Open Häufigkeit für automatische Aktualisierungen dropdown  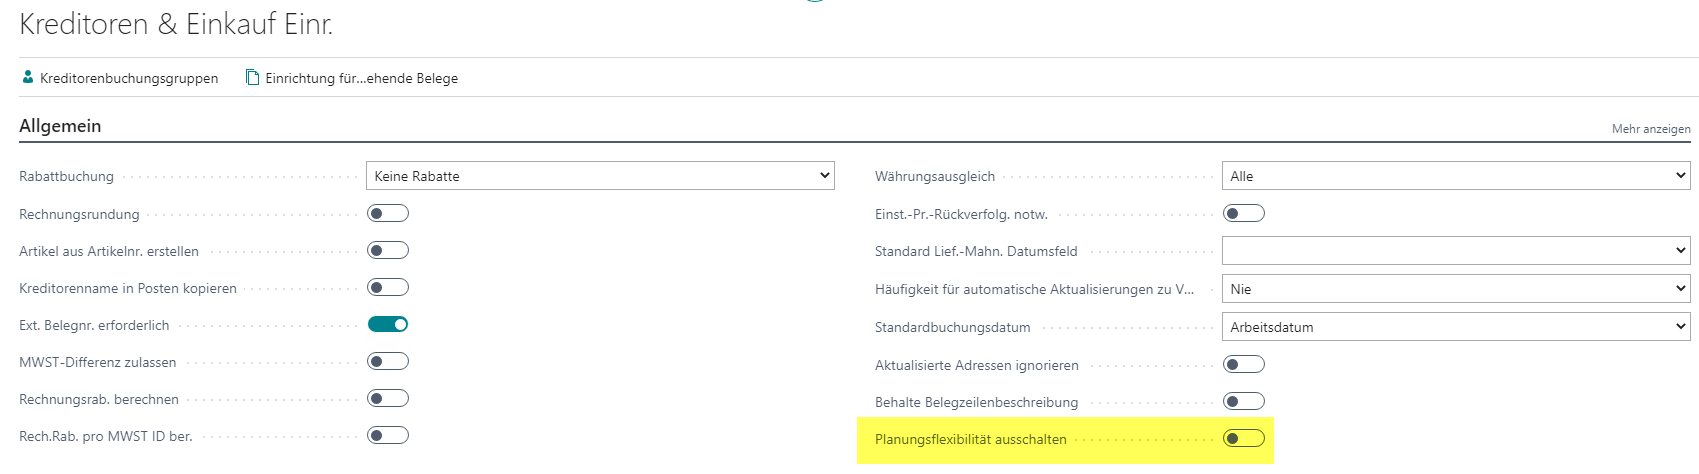[x=1456, y=289]
